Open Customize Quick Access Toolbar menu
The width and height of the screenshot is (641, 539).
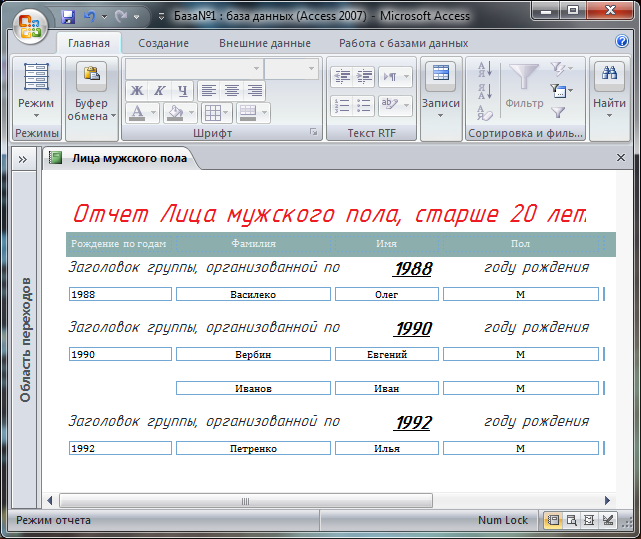[x=161, y=17]
